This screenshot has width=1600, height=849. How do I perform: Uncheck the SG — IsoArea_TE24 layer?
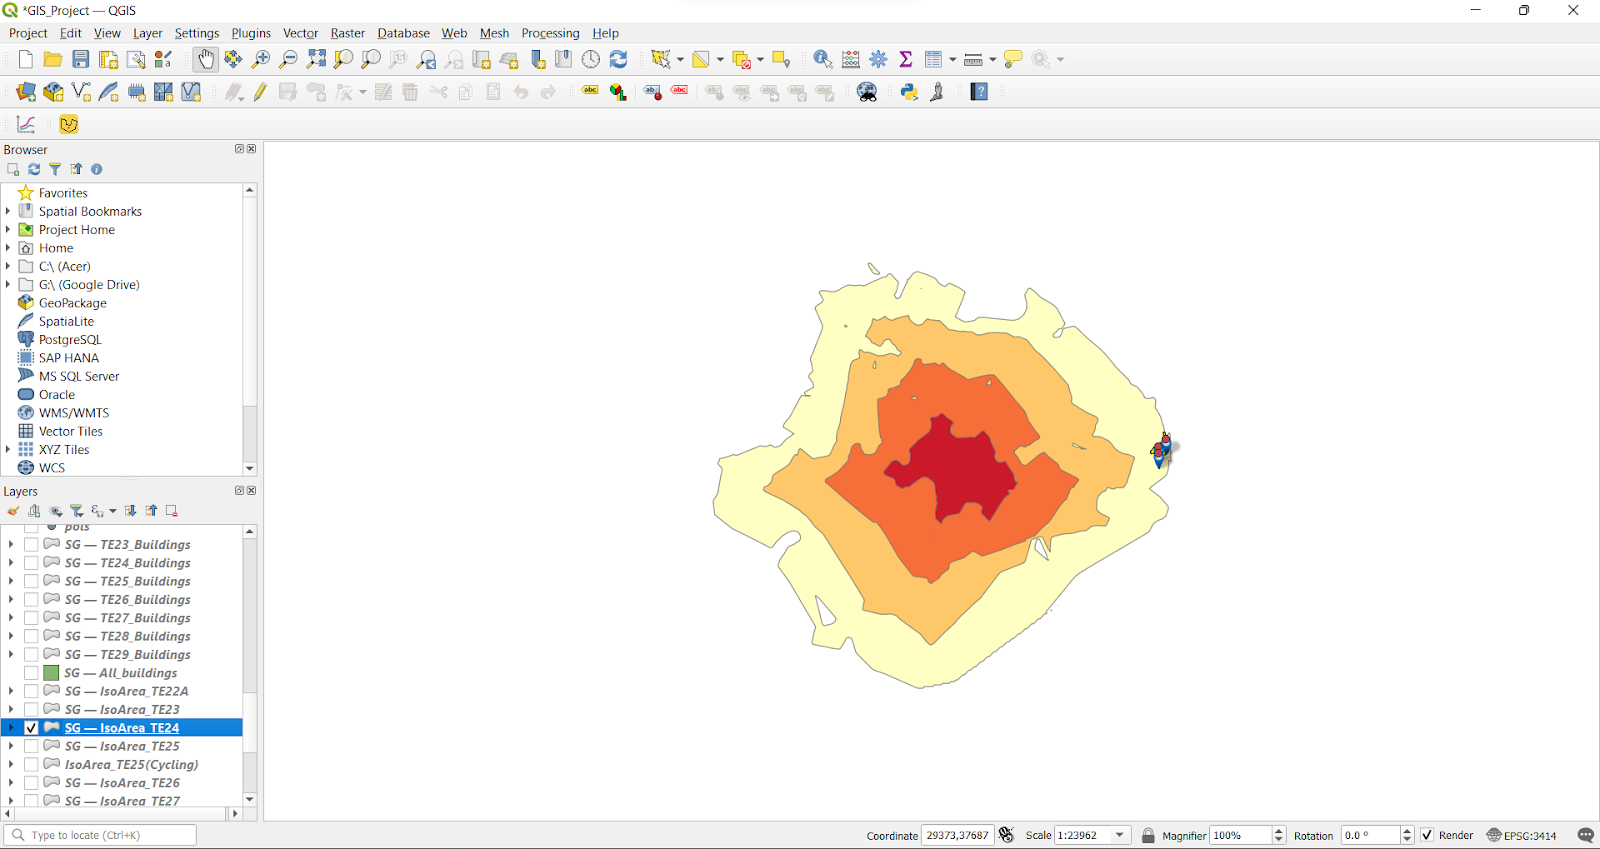[31, 728]
